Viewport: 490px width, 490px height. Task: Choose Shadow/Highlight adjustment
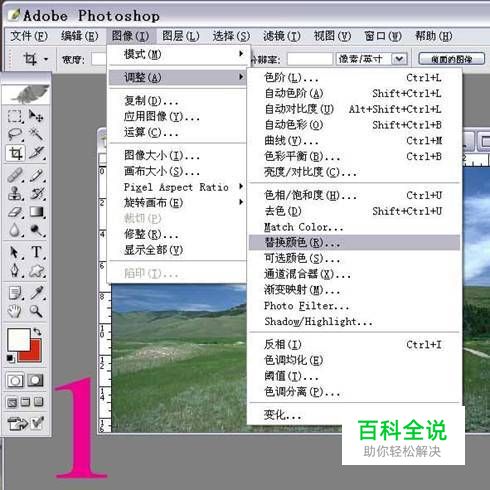point(354,321)
